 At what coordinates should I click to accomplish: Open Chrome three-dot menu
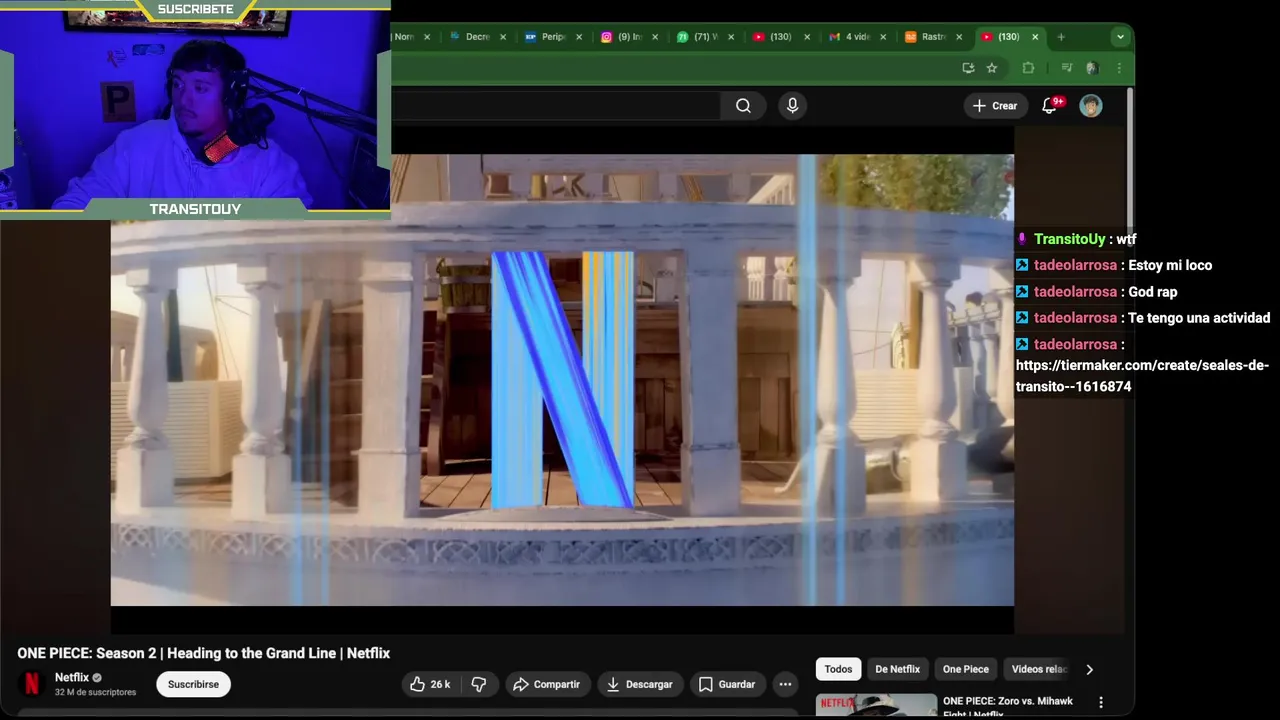pos(1119,68)
